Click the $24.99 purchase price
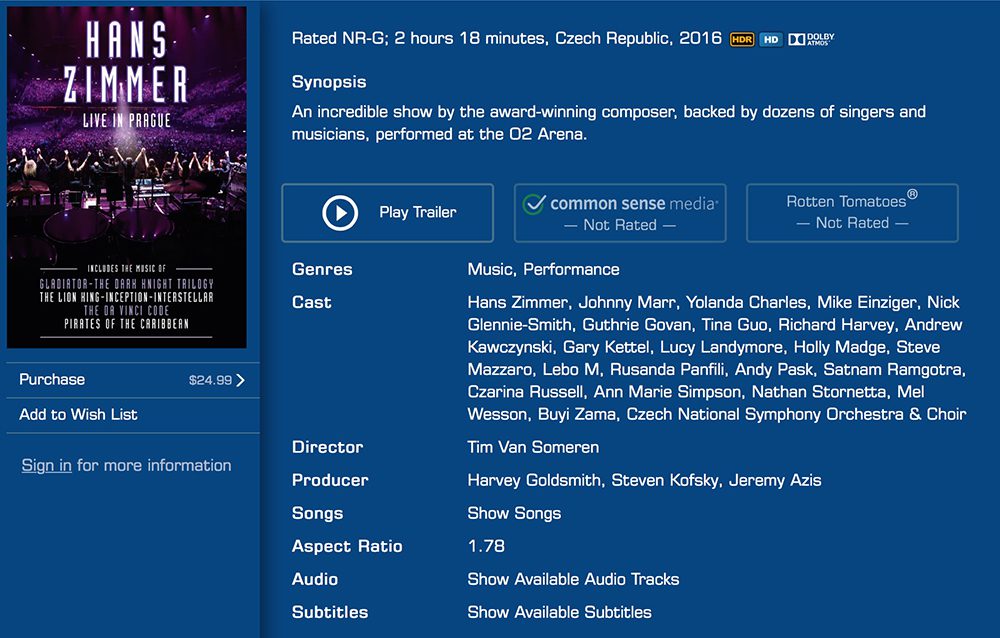 click(210, 380)
